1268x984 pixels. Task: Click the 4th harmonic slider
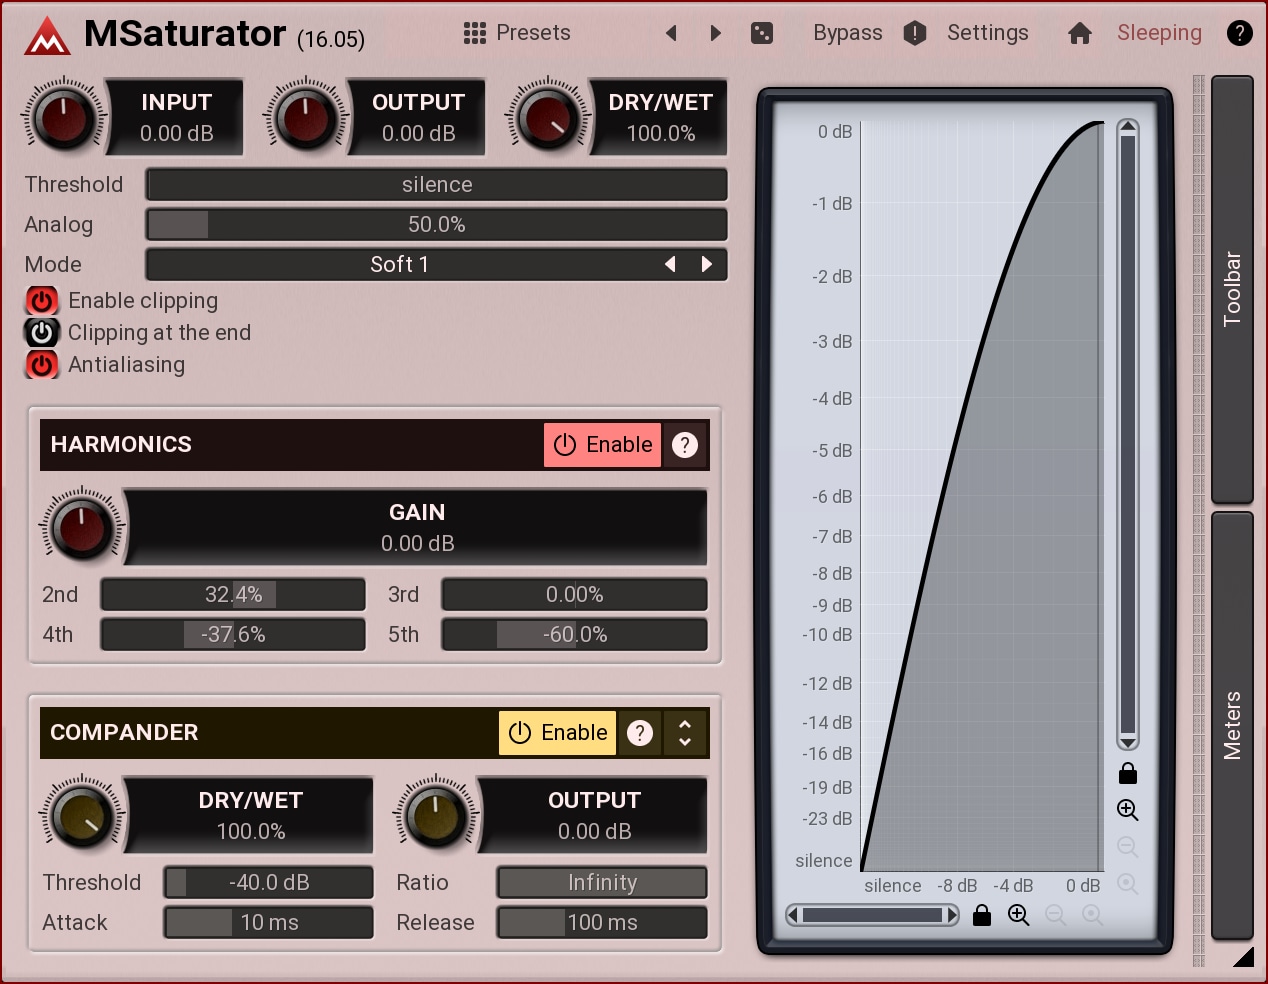[x=233, y=635]
